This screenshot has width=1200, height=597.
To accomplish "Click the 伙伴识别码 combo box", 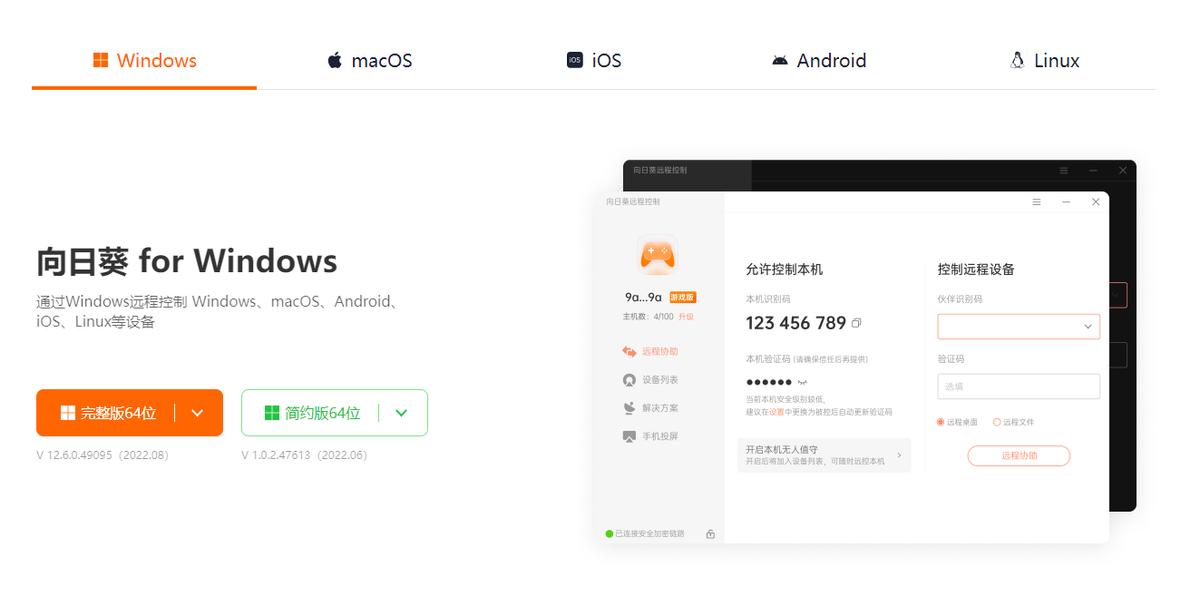I will [x=1018, y=326].
